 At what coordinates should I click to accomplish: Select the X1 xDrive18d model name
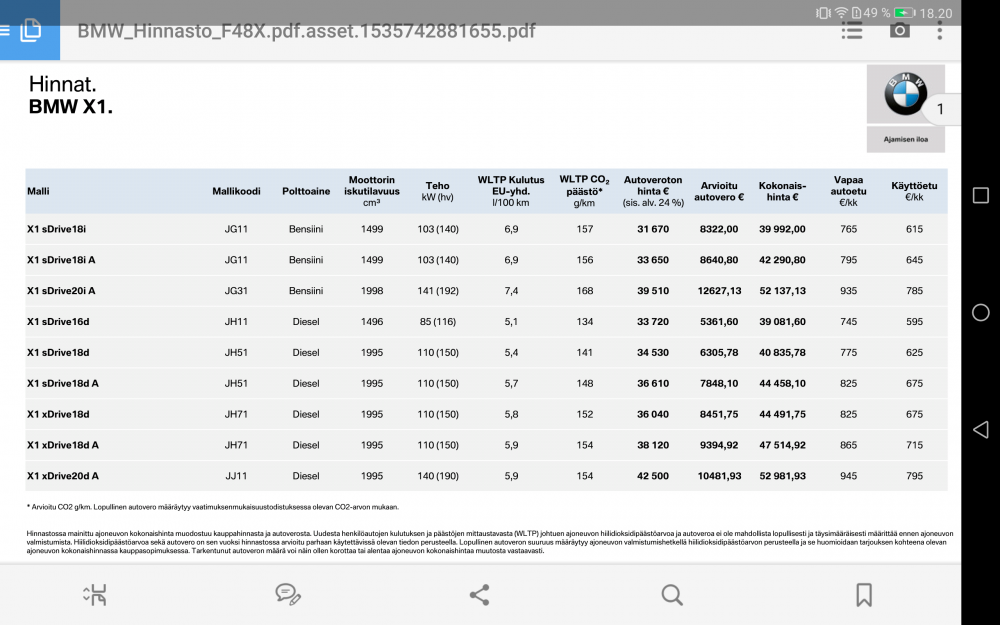pyautogui.click(x=58, y=415)
